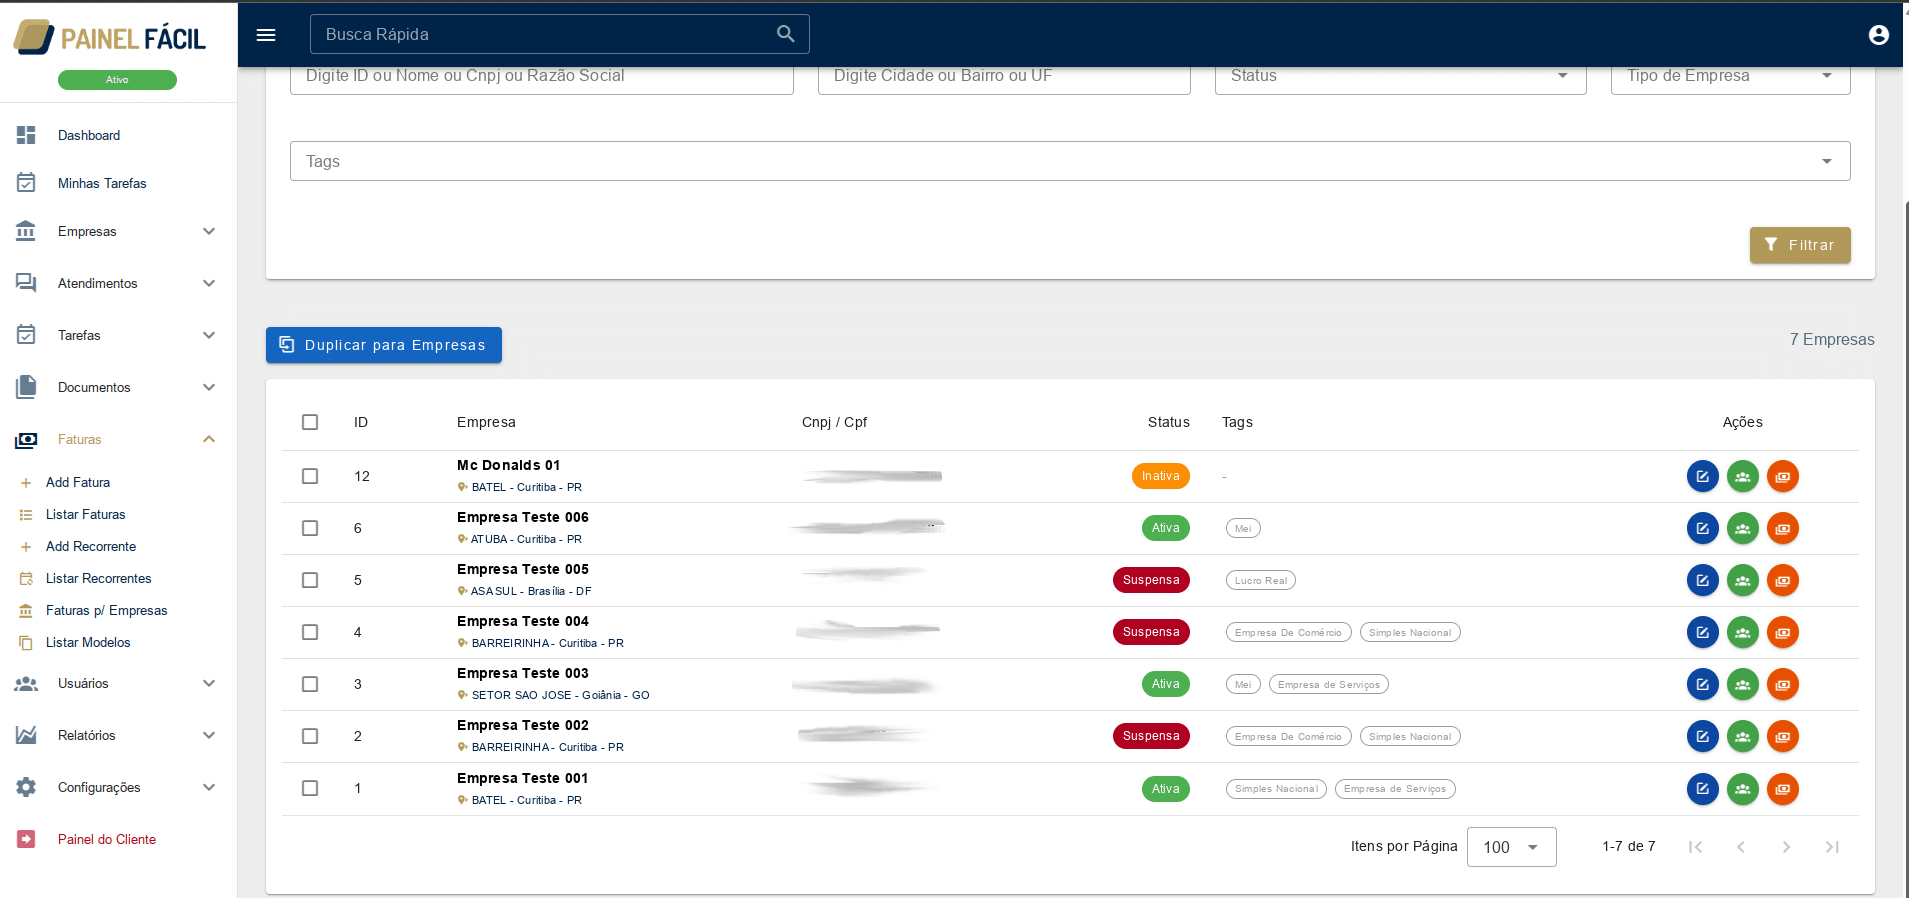Click blue edit icon for Empresa Teste 002

tap(1702, 737)
